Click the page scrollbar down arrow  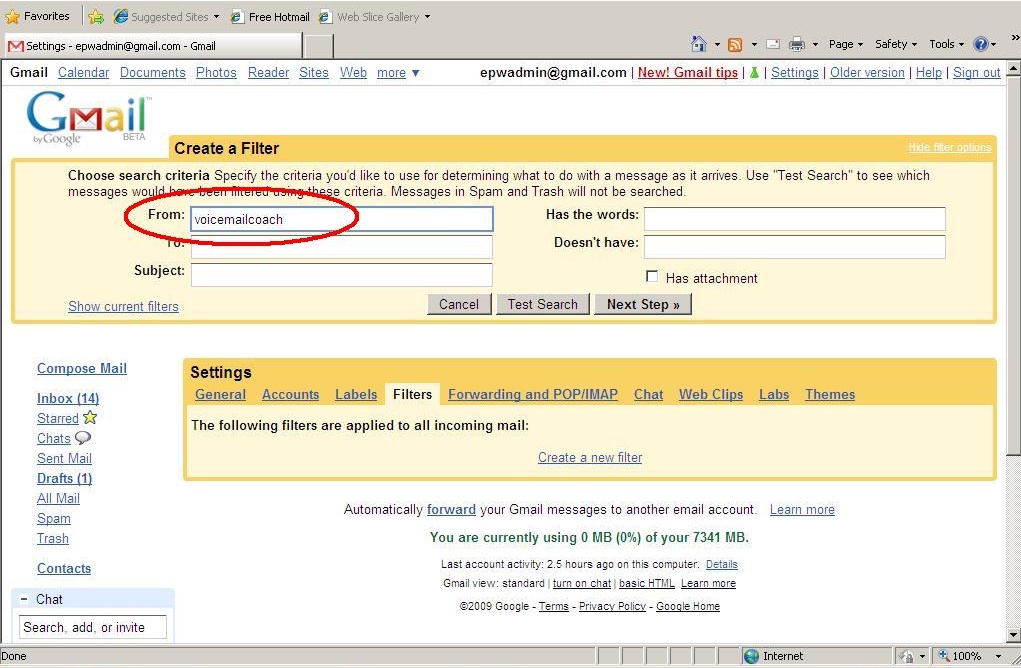coord(1013,635)
